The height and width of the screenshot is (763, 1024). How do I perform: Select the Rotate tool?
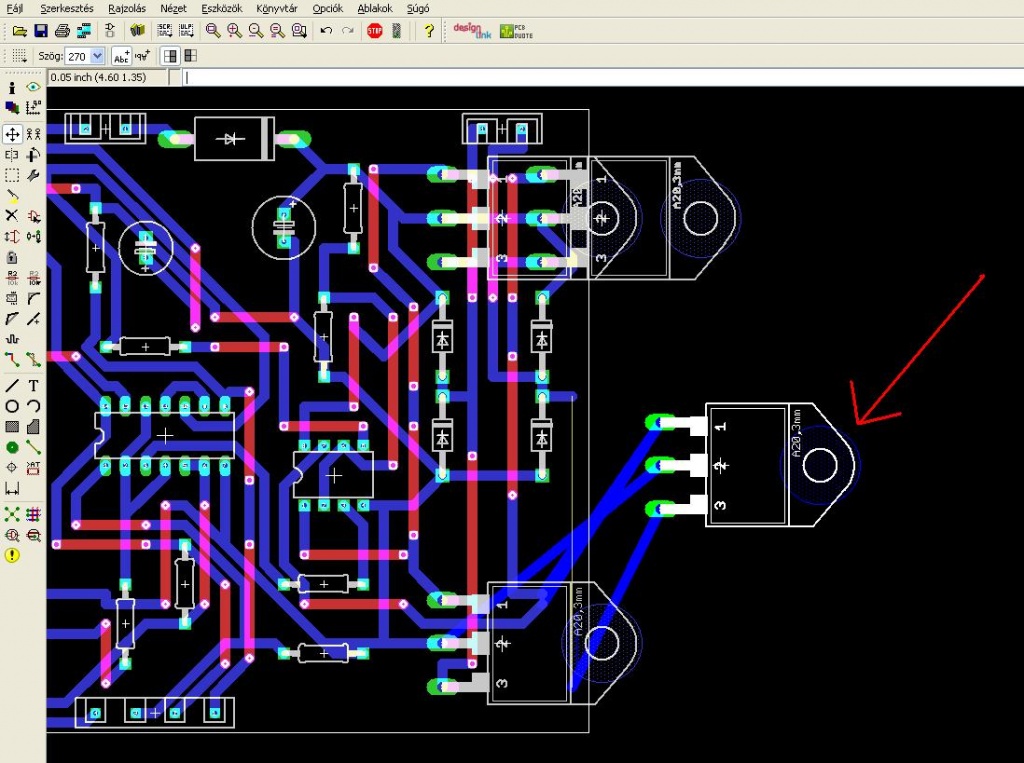[33, 155]
